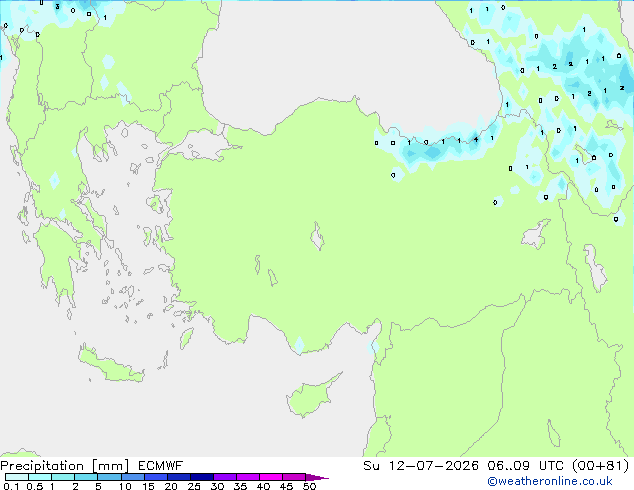Image resolution: width=634 pixels, height=490 pixels.
Task: Click the purple 30 to 35 mm swatch
Action: pyautogui.click(x=225, y=477)
